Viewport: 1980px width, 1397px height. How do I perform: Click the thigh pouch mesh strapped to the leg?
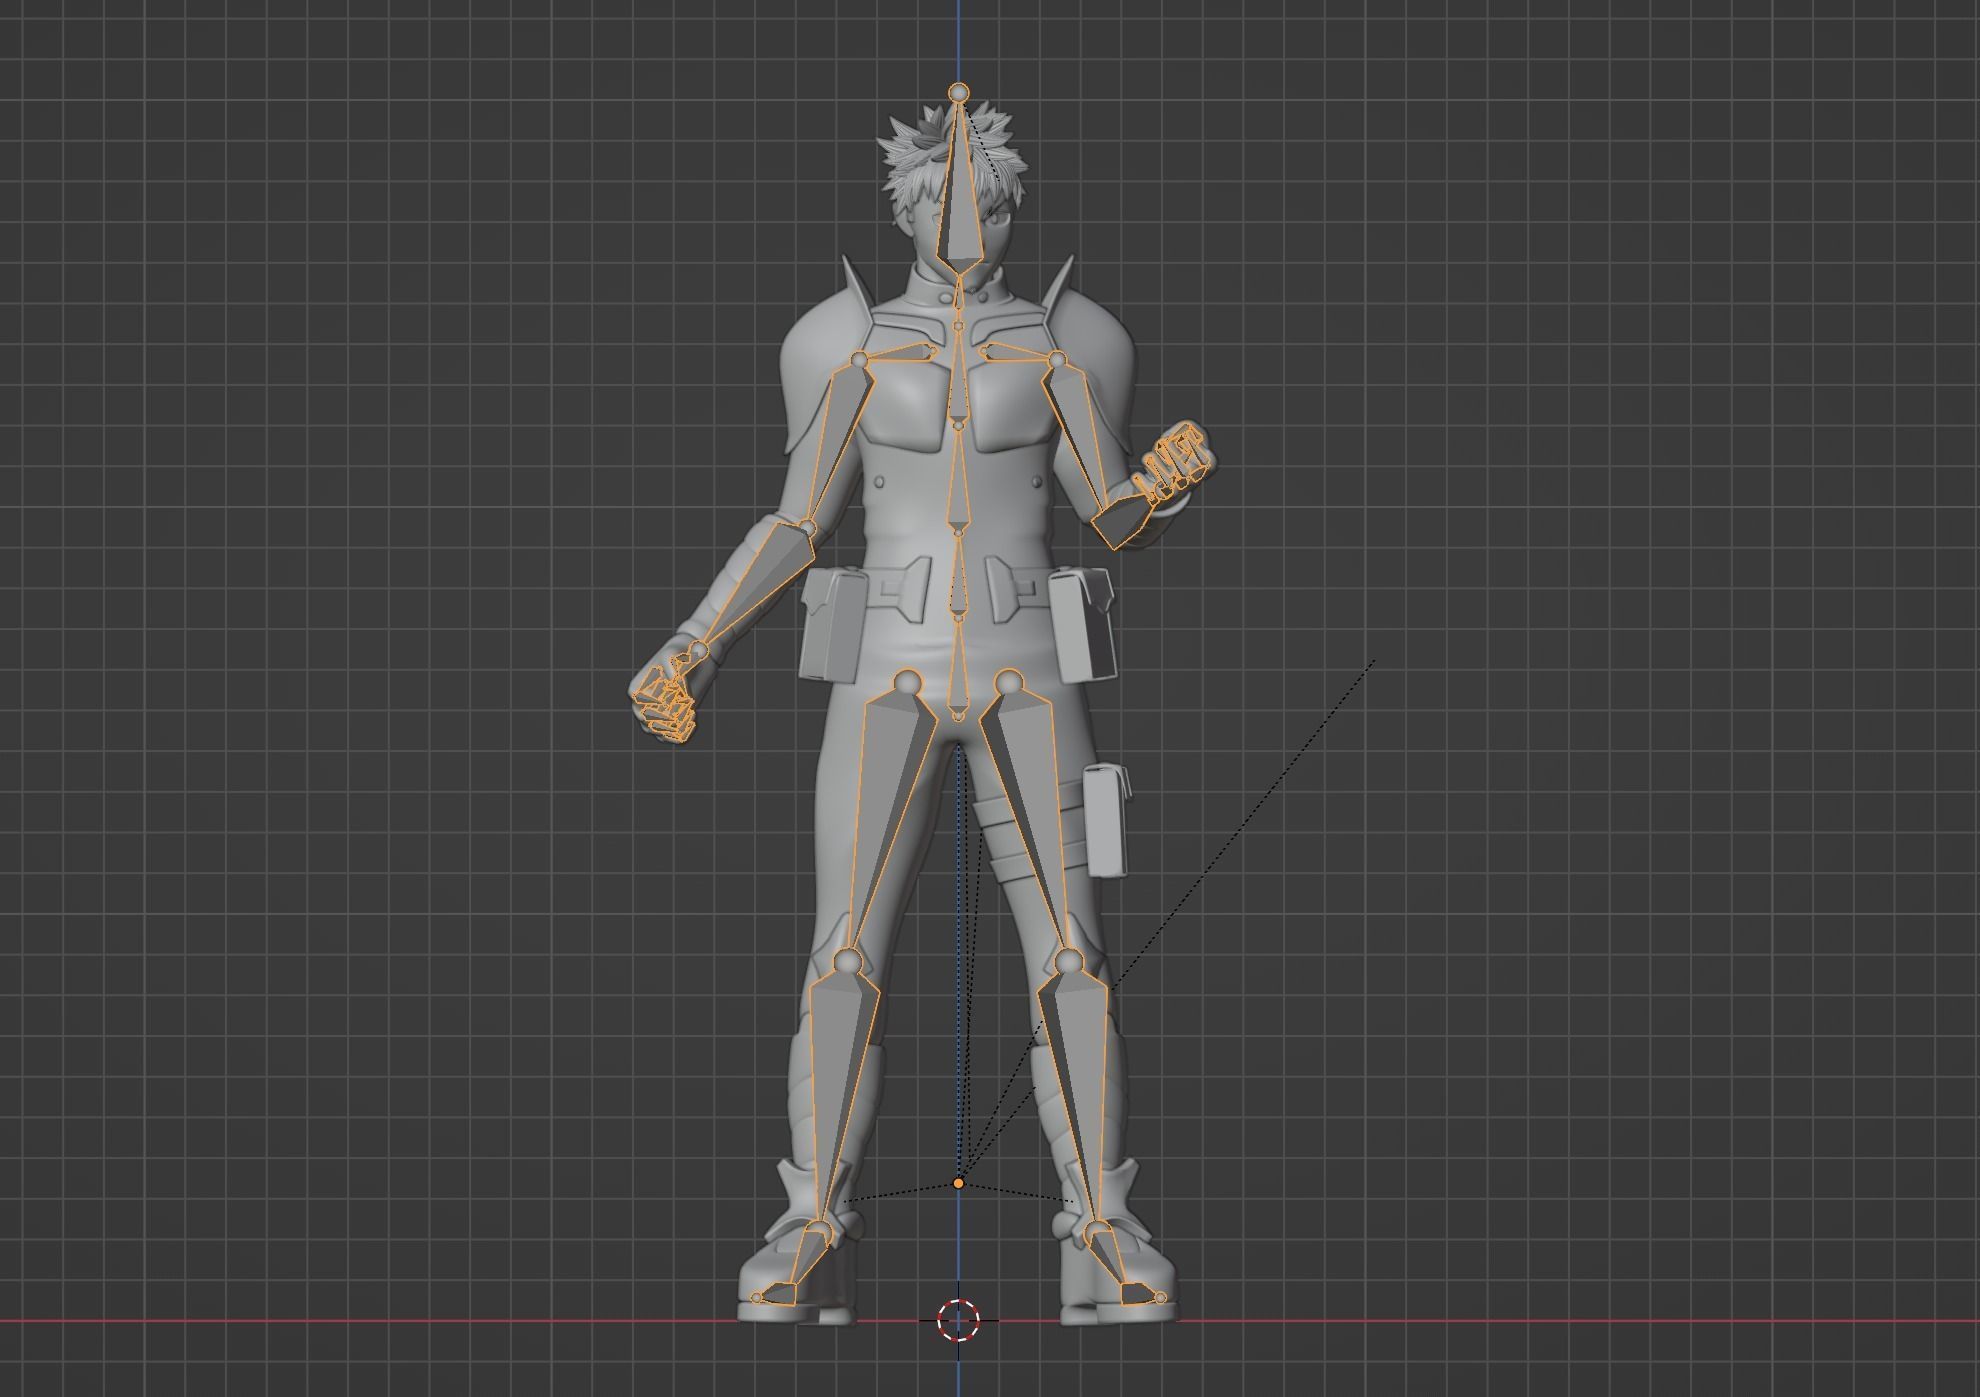1108,820
